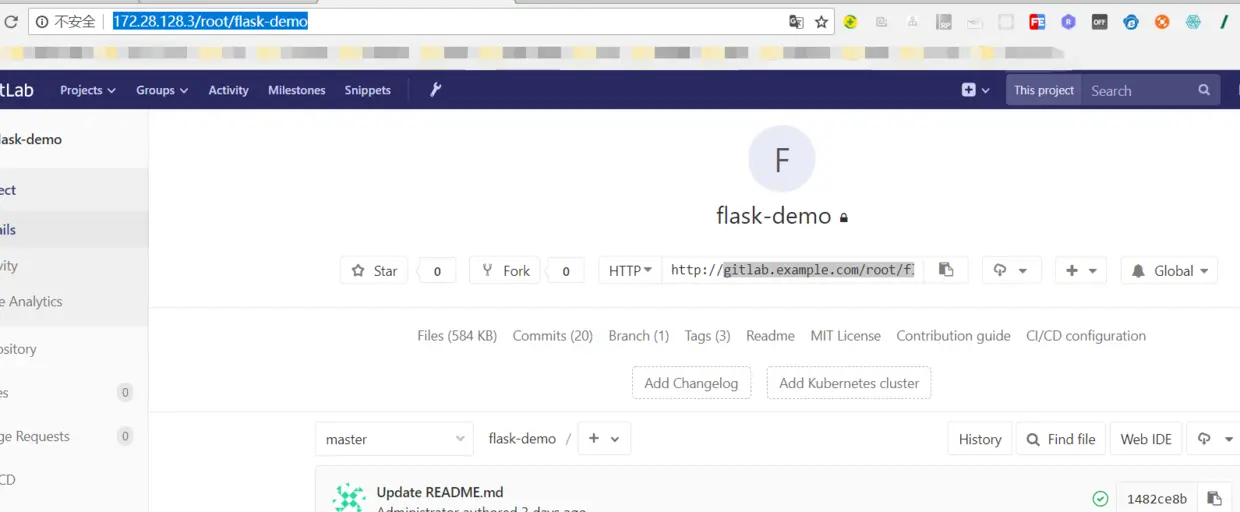View the star count 0
Image resolution: width=1240 pixels, height=512 pixels.
coord(436,270)
